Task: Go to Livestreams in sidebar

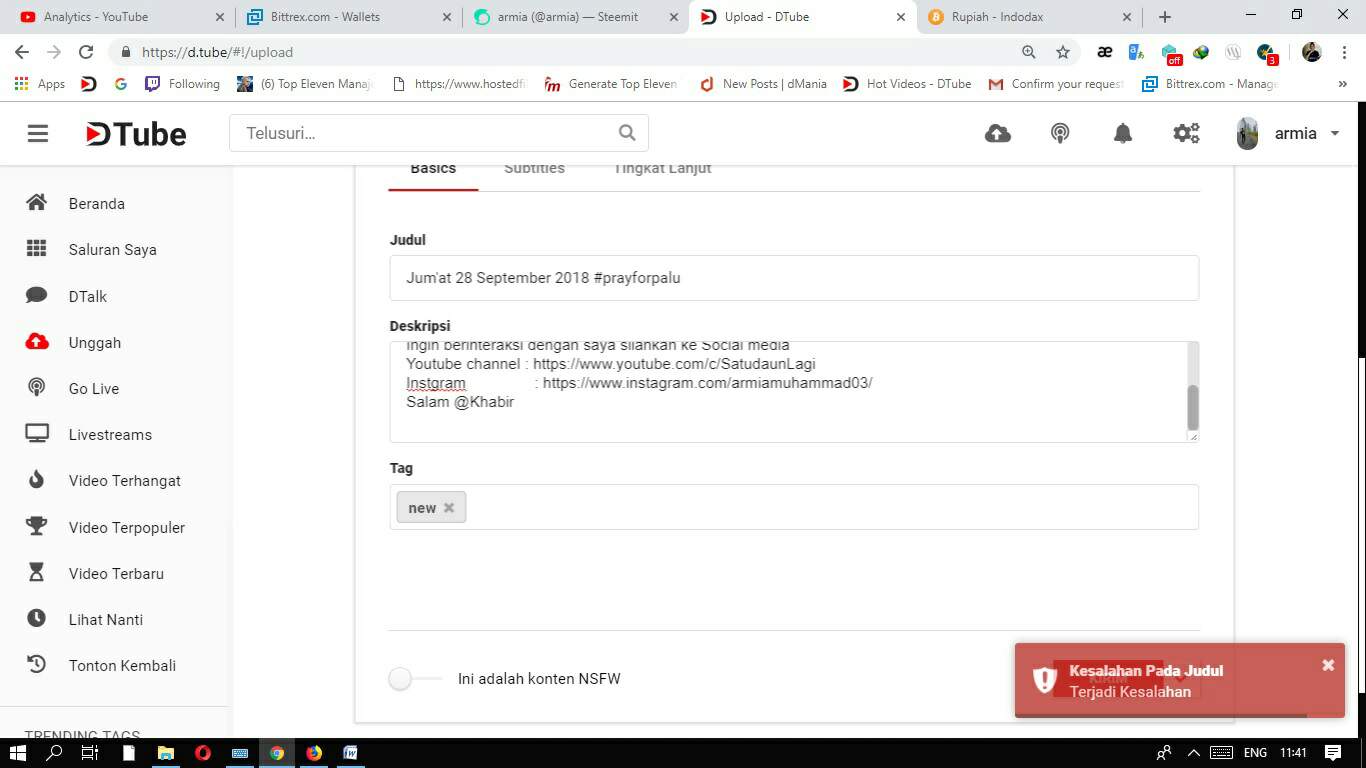Action: pos(110,435)
